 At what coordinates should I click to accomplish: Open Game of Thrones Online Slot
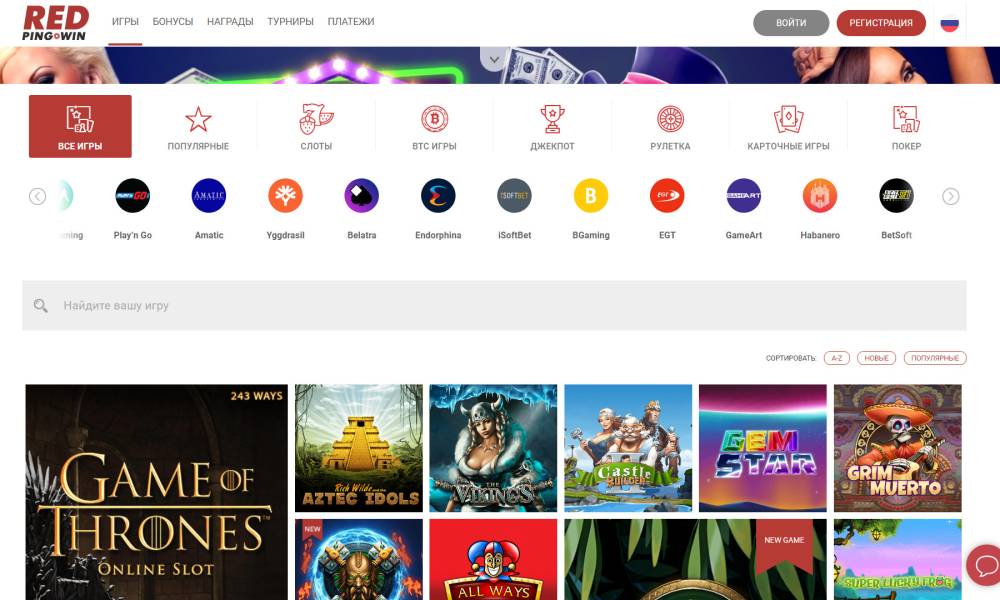click(x=157, y=492)
